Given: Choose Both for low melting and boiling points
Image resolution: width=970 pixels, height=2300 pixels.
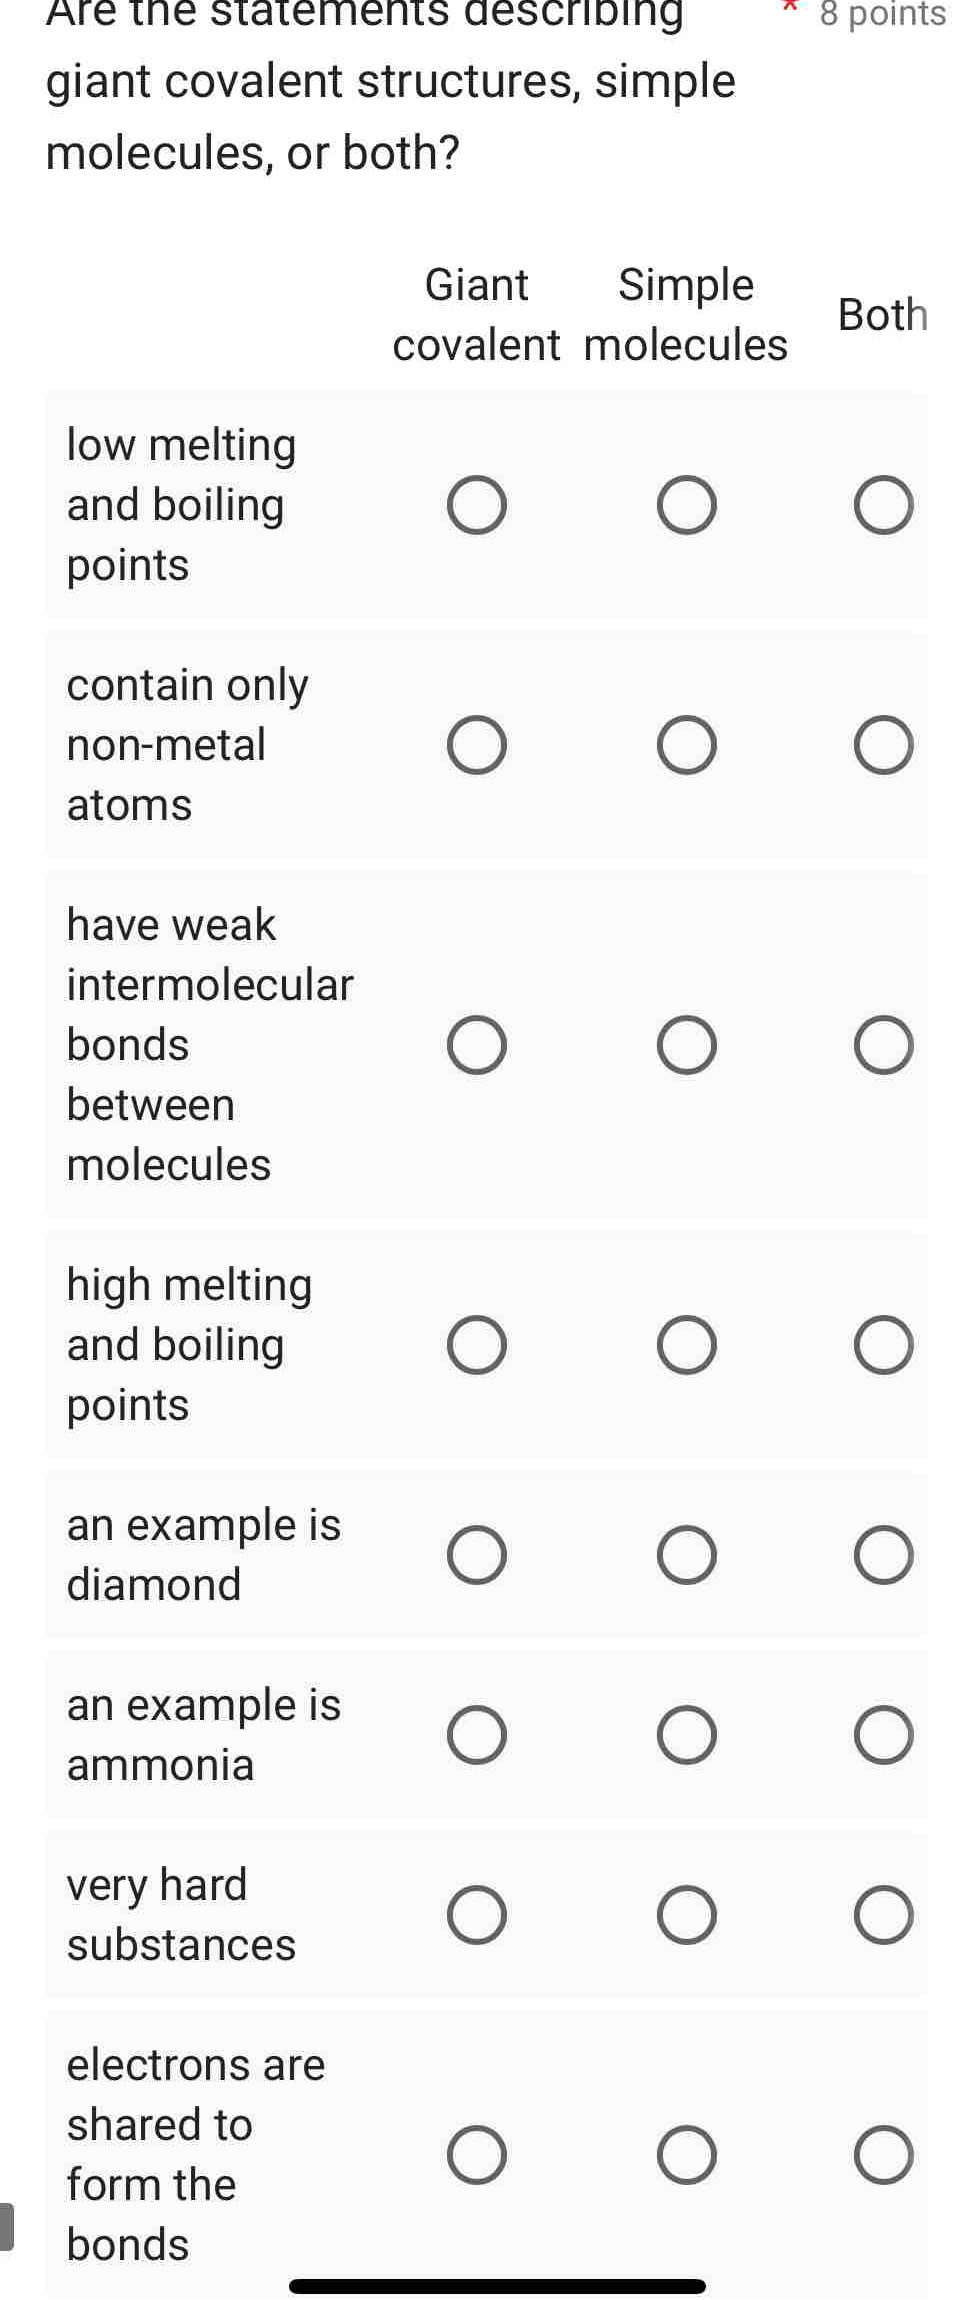Looking at the screenshot, I should pyautogui.click(x=883, y=505).
